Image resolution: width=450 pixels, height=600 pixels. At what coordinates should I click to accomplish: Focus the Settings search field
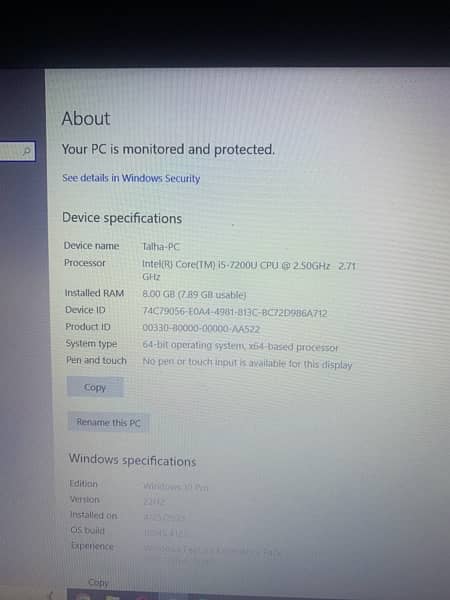17,151
